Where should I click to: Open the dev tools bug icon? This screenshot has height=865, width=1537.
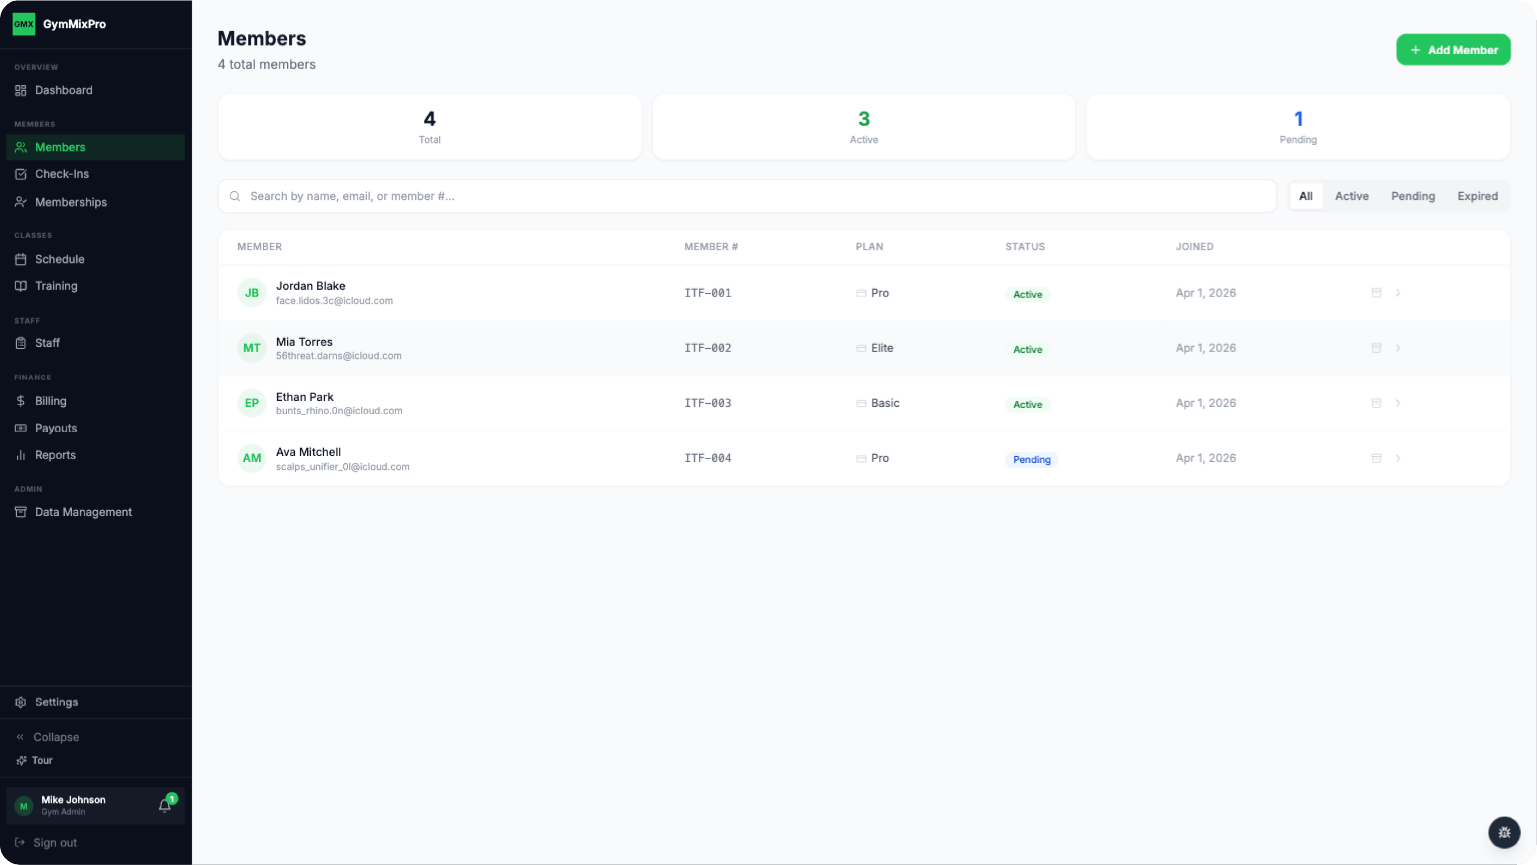click(1504, 832)
